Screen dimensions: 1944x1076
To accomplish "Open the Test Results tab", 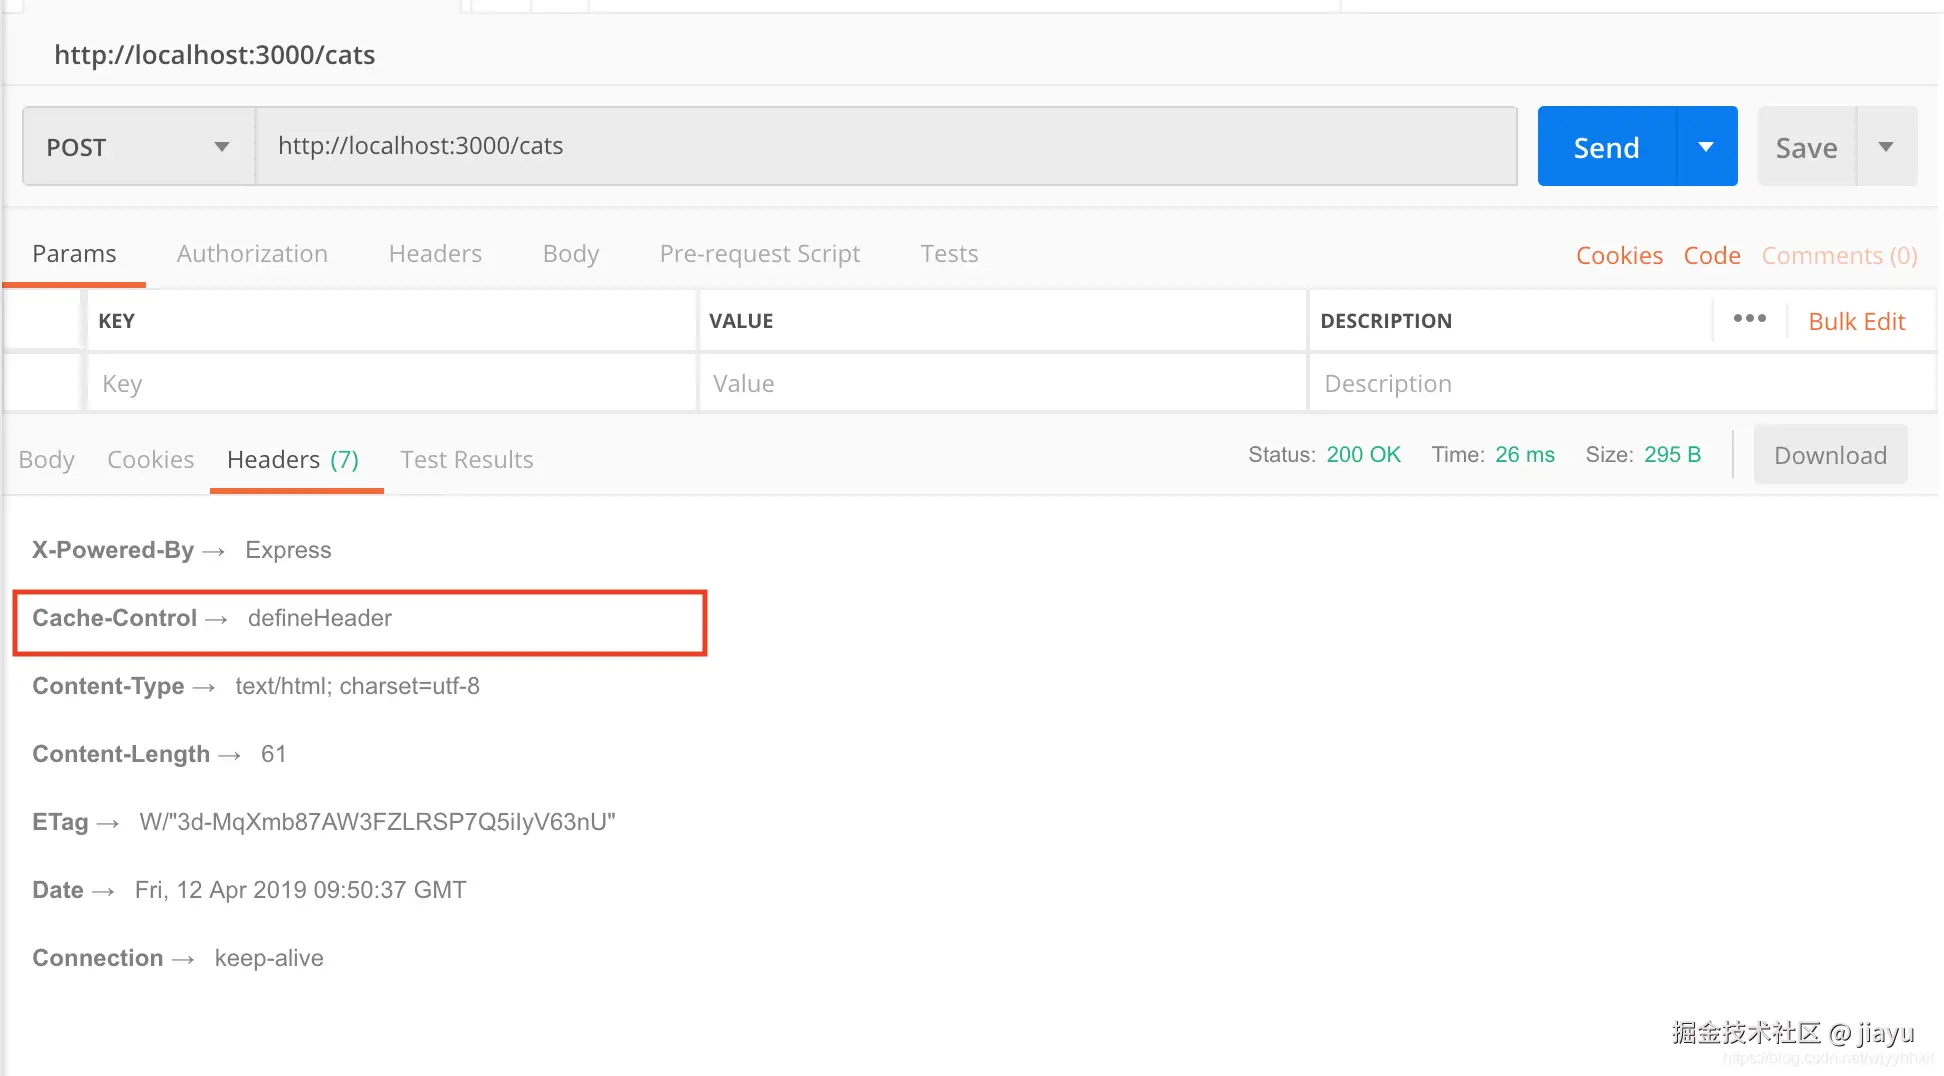I will tap(467, 460).
